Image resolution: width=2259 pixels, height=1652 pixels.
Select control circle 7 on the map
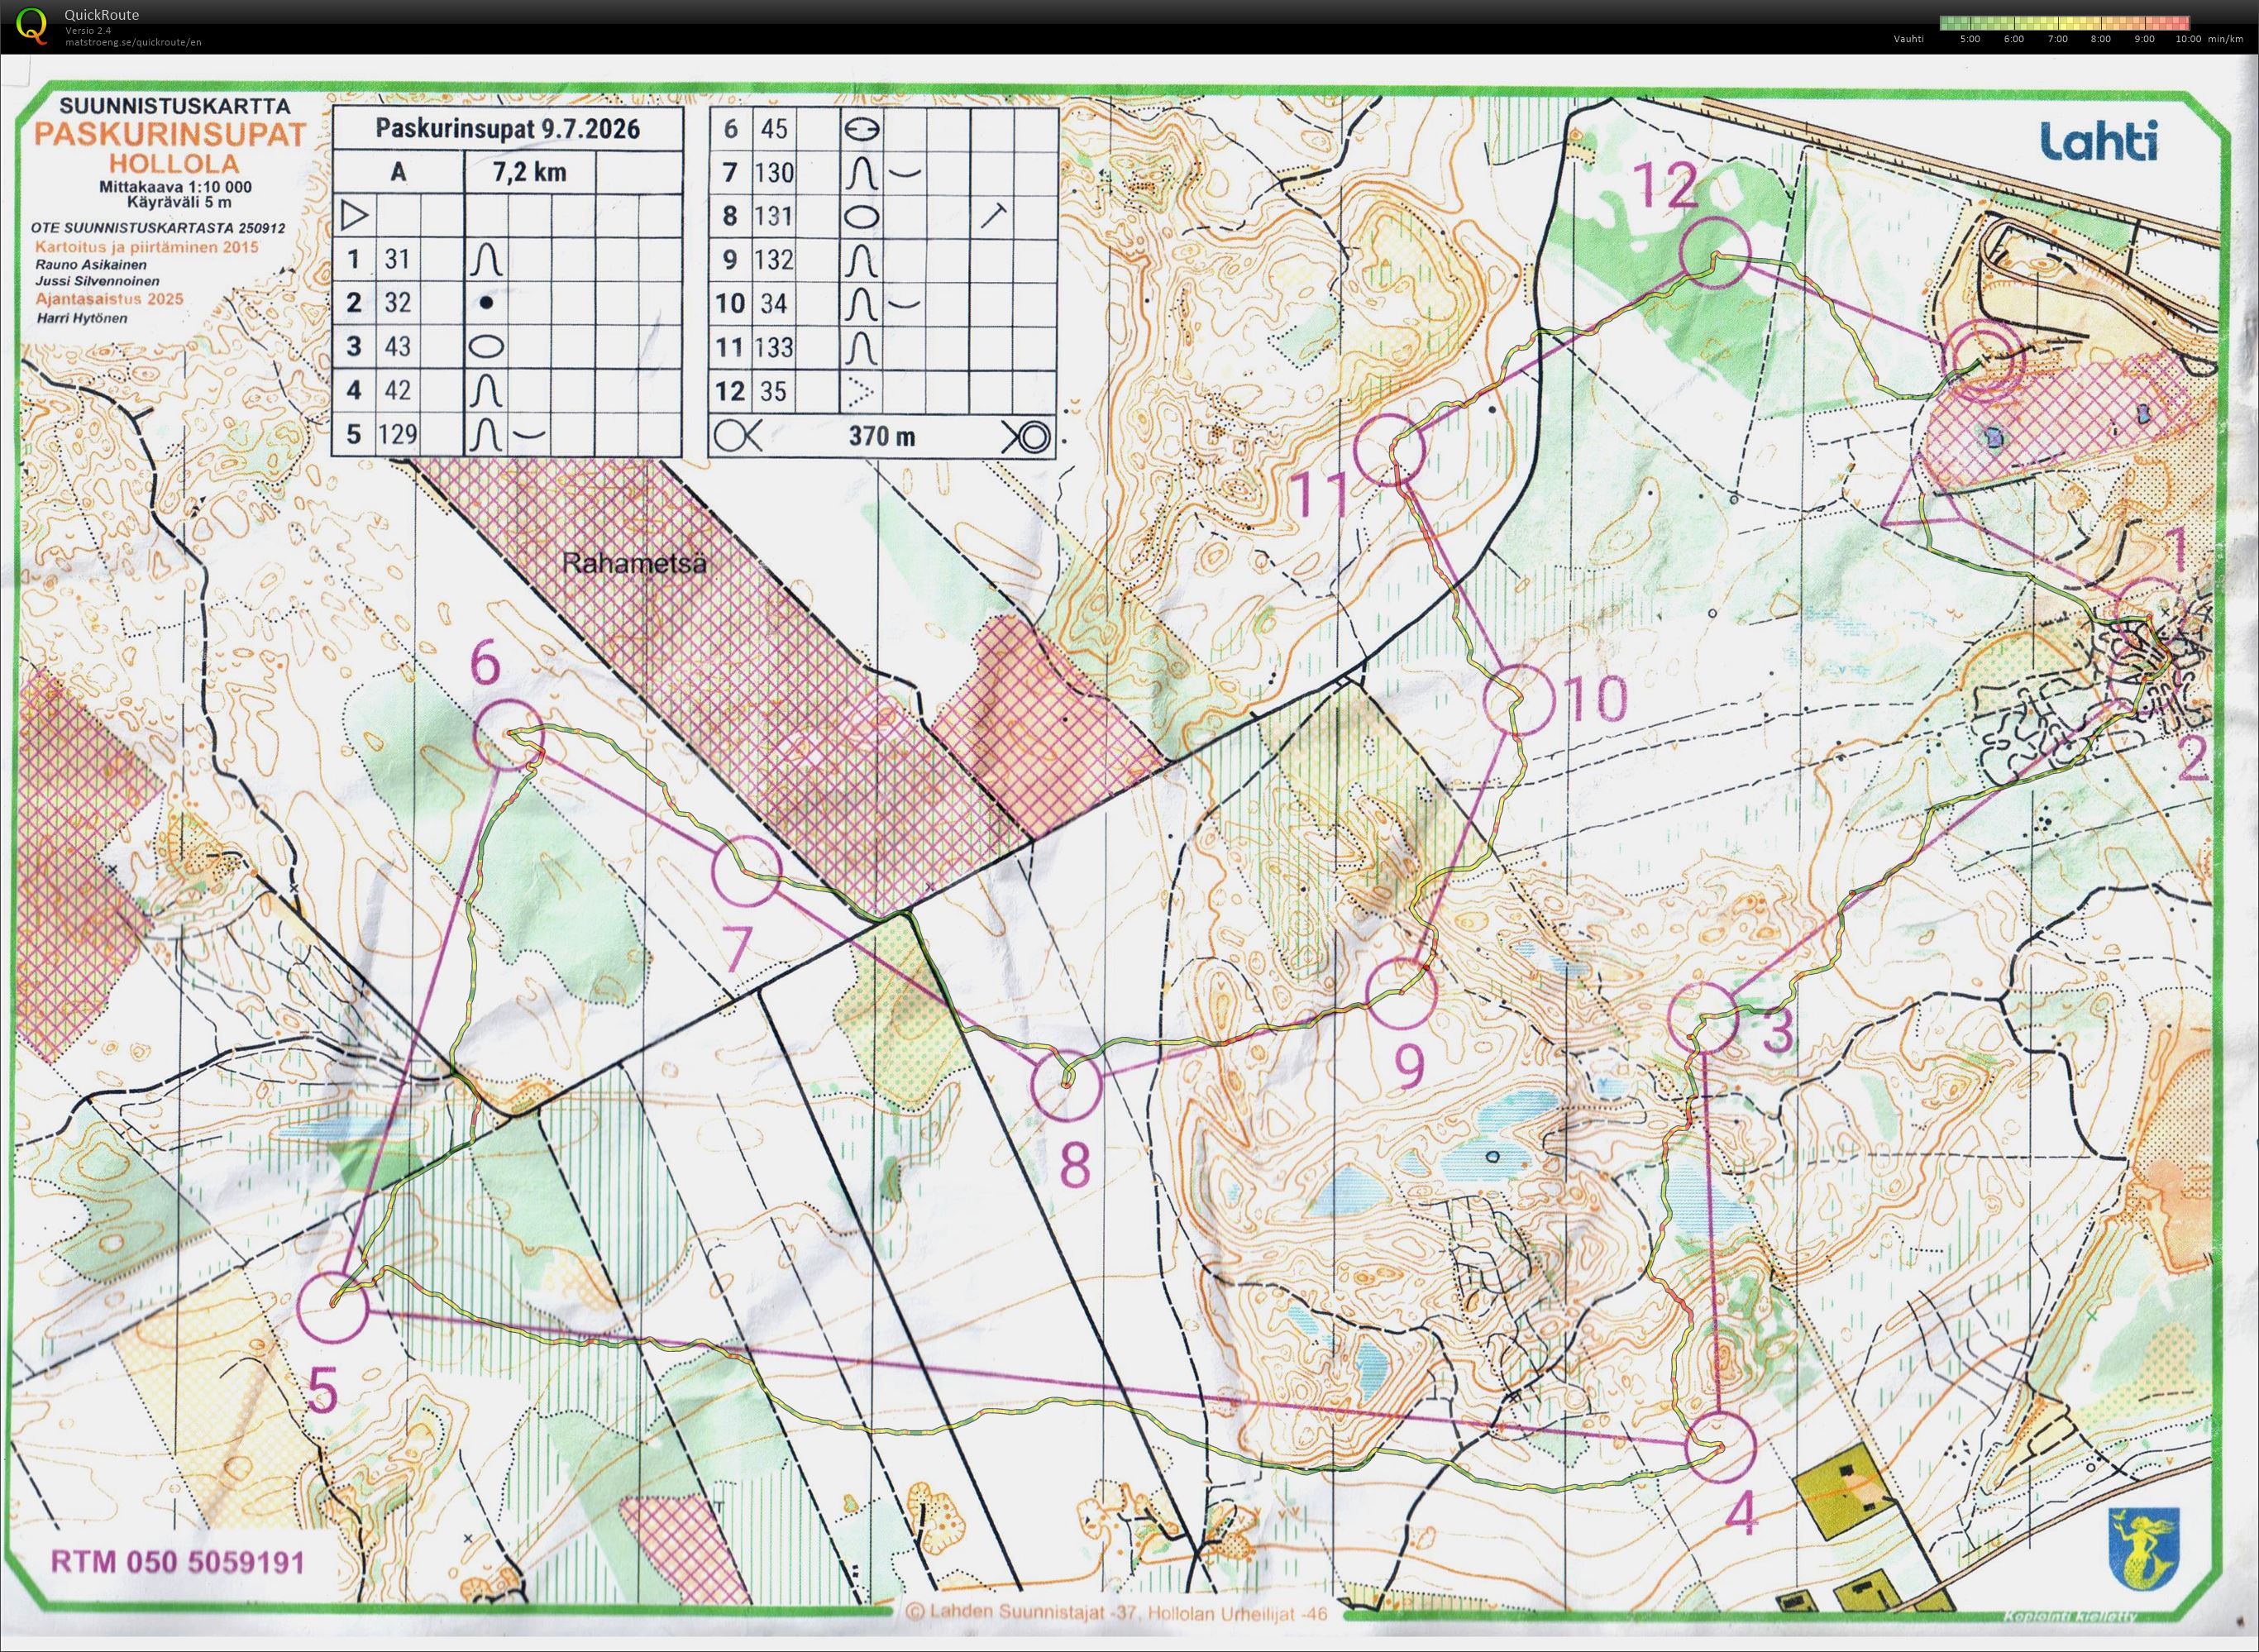746,870
